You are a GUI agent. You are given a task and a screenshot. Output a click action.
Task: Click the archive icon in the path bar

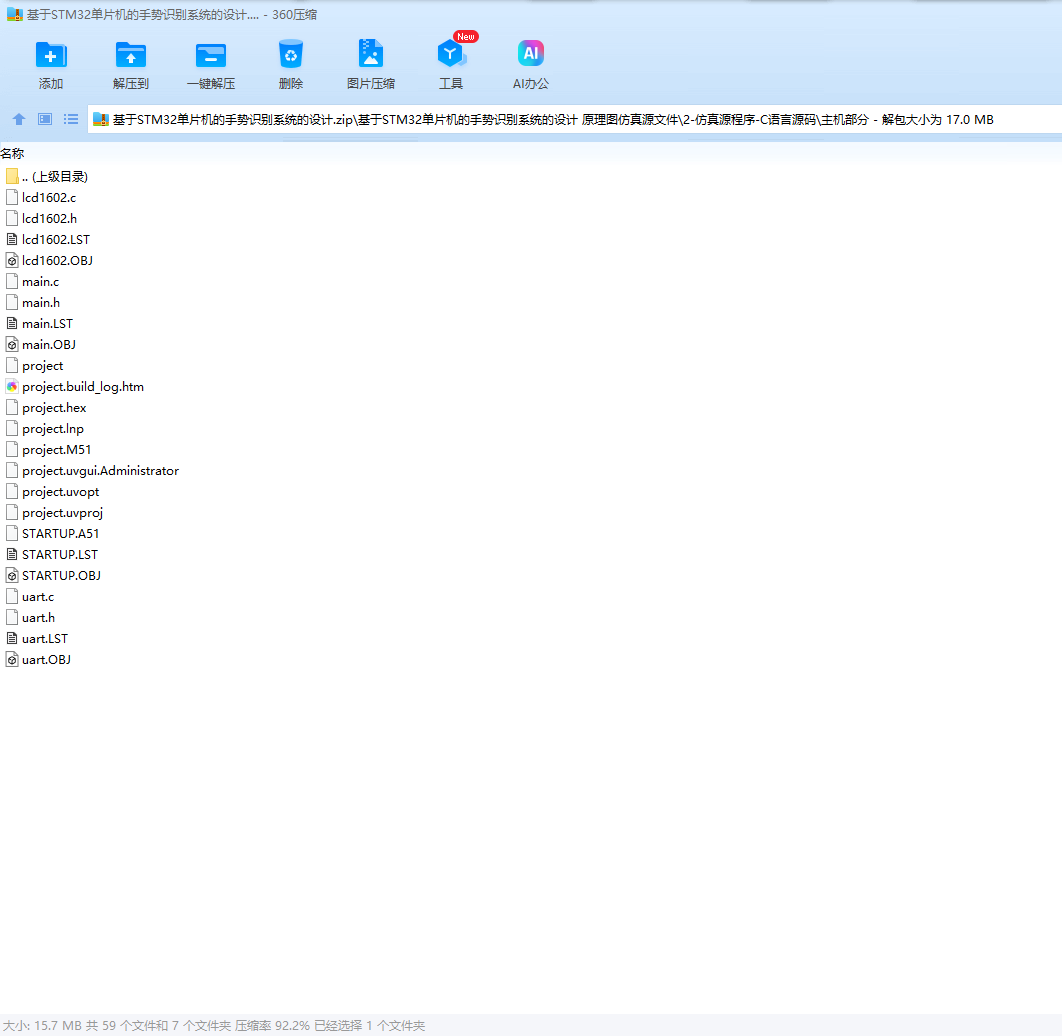(x=101, y=120)
